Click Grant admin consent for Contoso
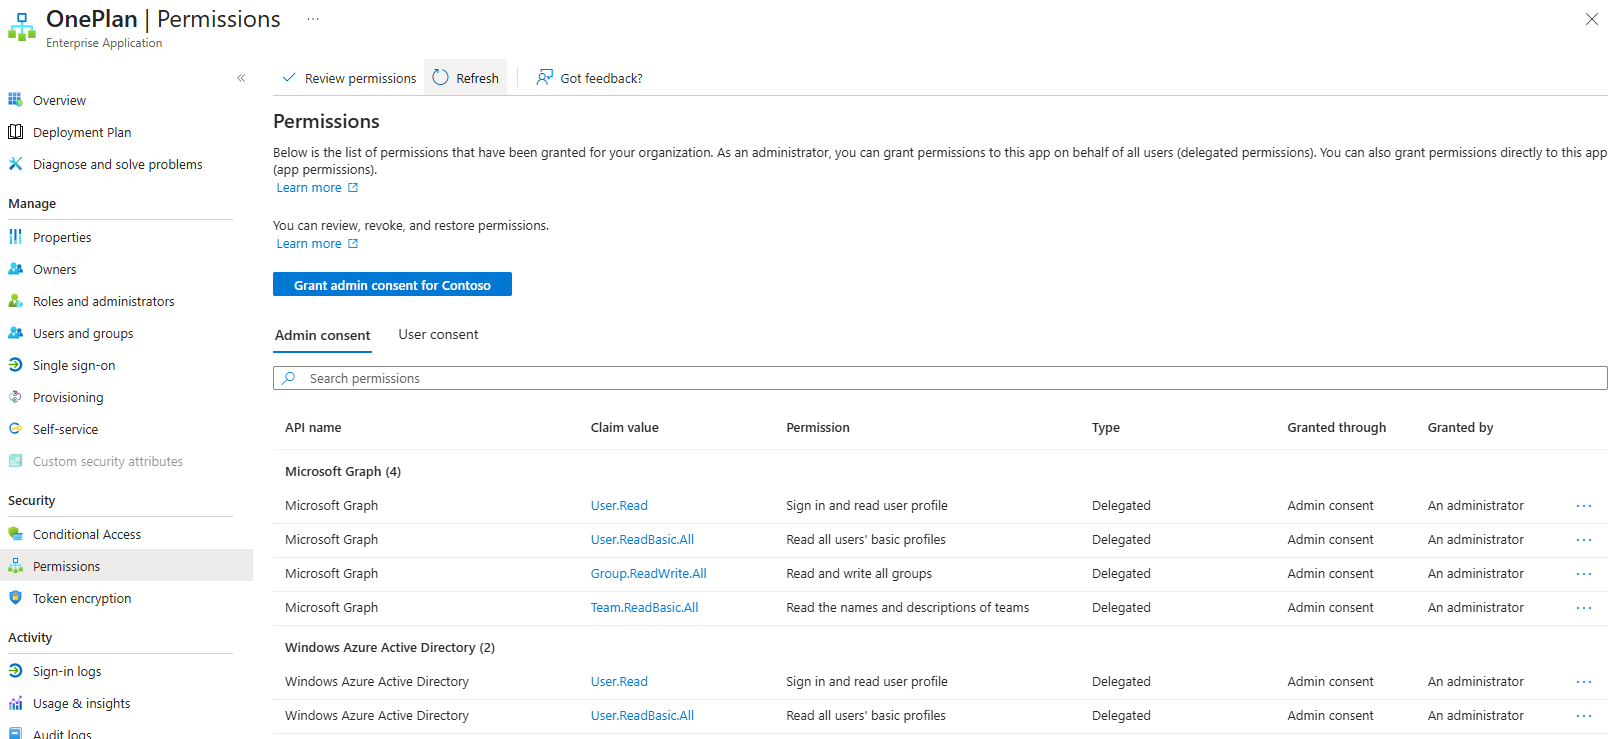This screenshot has height=739, width=1615. (x=392, y=285)
